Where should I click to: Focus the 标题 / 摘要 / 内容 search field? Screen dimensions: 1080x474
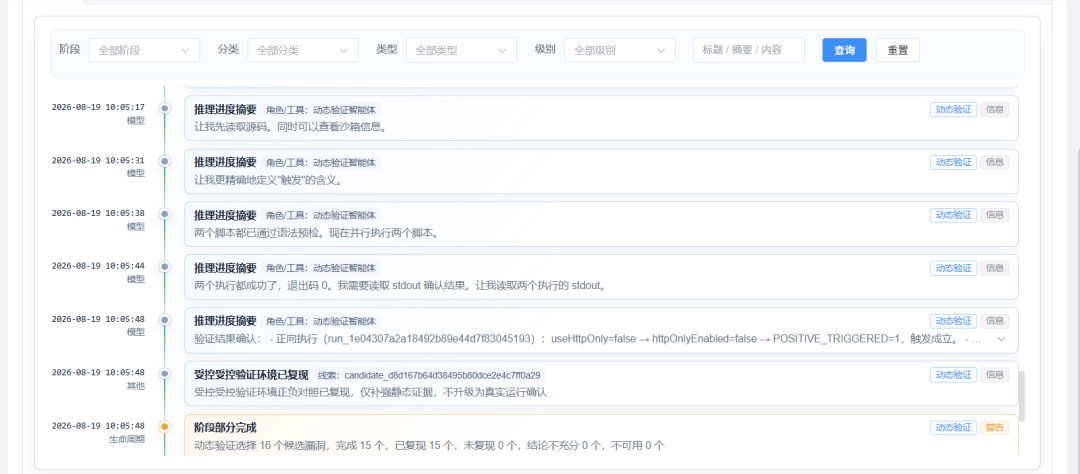749,50
